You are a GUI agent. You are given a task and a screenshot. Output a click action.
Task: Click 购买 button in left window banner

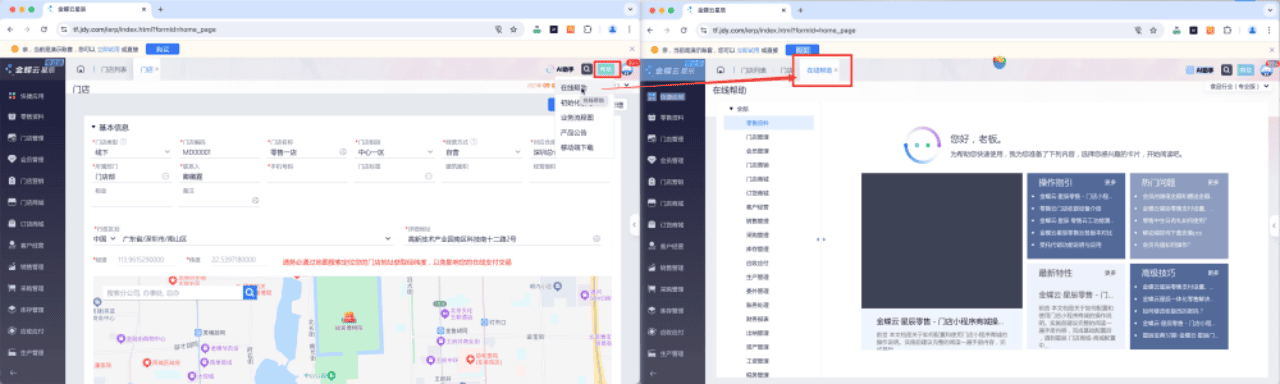coord(163,48)
